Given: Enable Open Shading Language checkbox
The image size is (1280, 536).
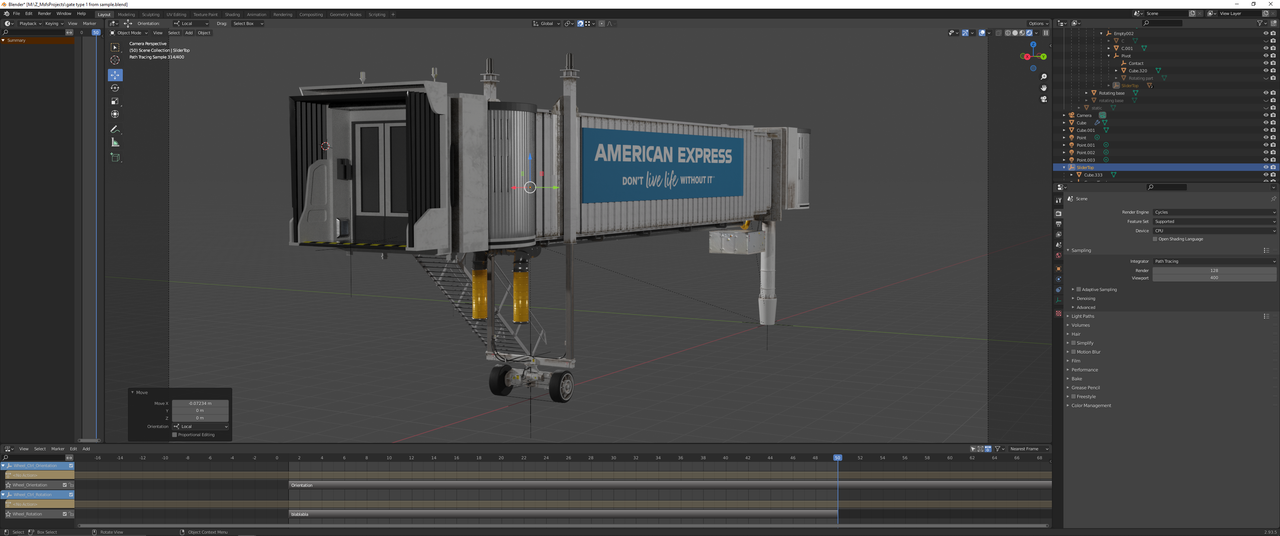Looking at the screenshot, I should click(x=1155, y=239).
